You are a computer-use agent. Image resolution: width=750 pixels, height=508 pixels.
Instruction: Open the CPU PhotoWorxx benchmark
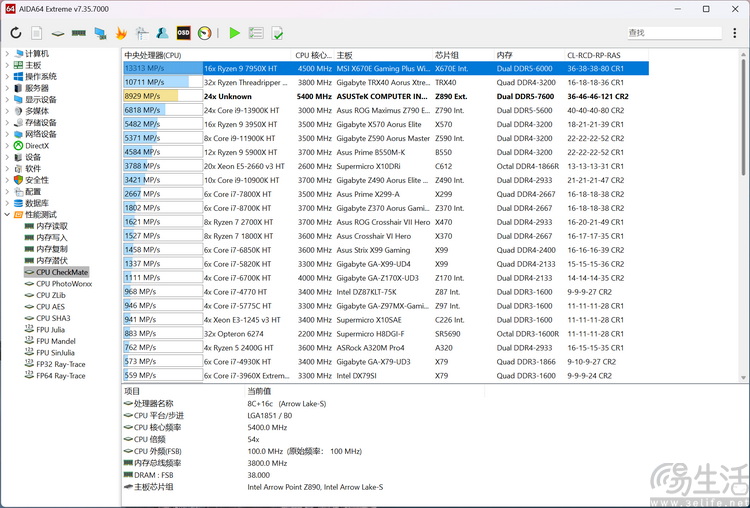point(64,284)
